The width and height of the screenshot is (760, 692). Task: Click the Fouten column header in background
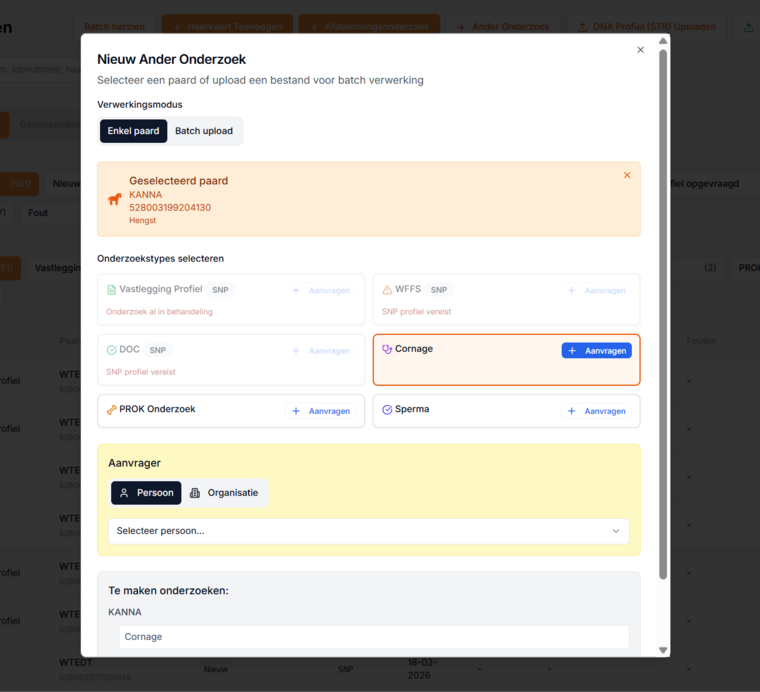click(x=701, y=341)
